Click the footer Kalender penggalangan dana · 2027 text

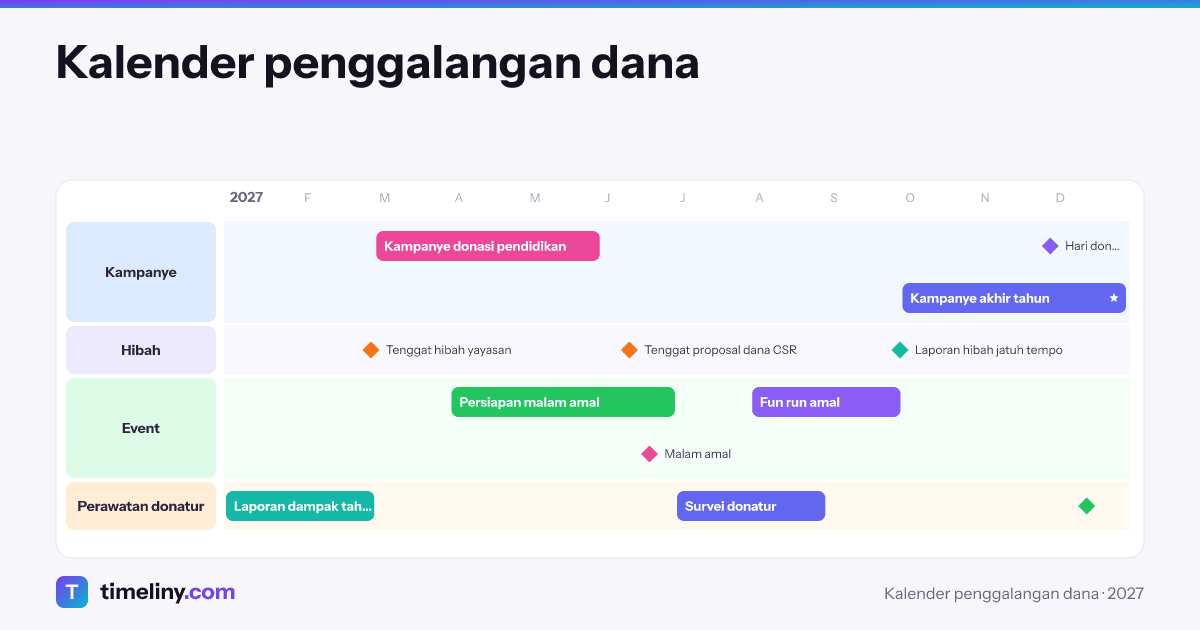[x=1014, y=593]
